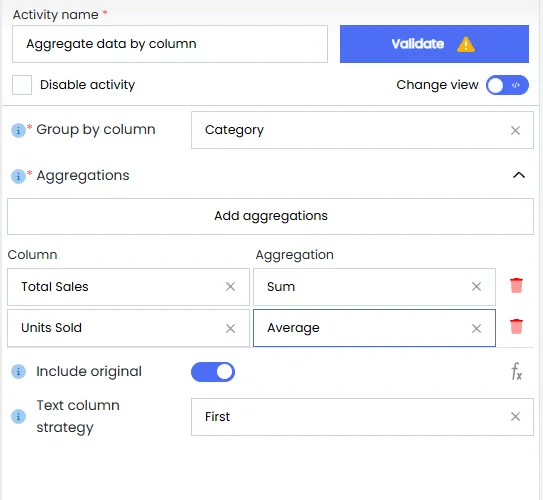Toggle the Change view switch
The height and width of the screenshot is (500, 543).
pos(507,85)
